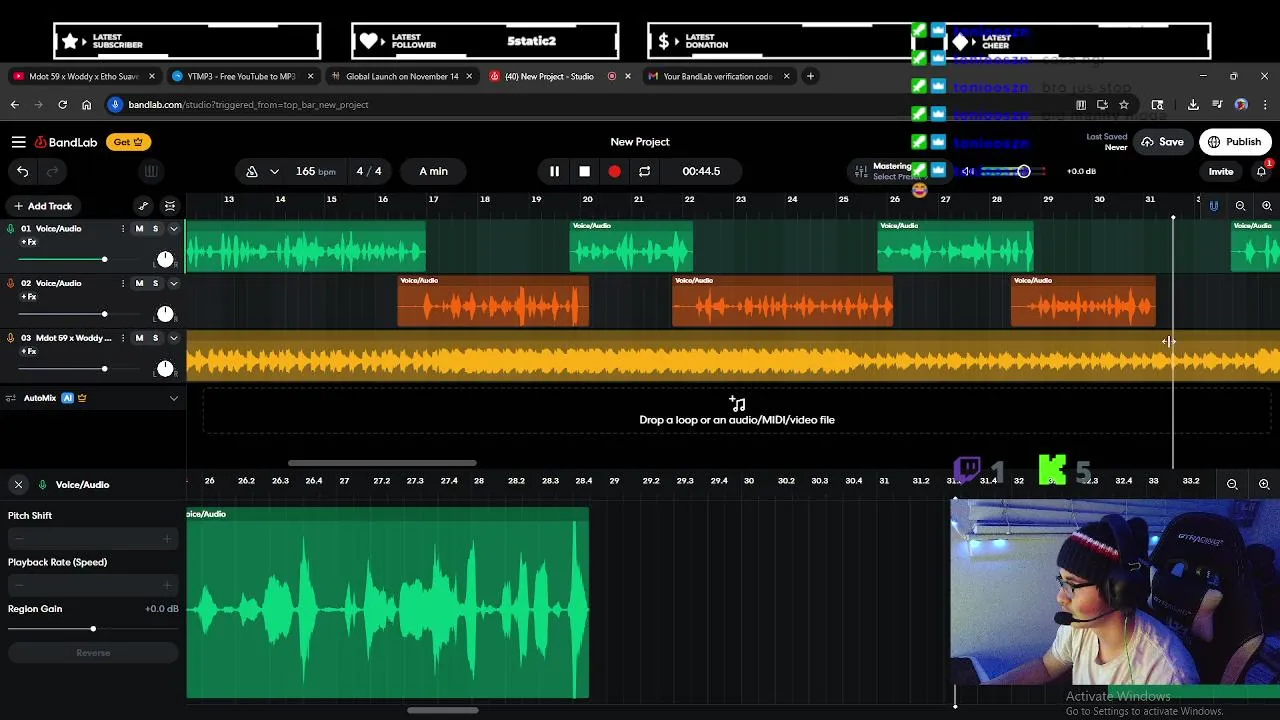The height and width of the screenshot is (720, 1280).
Task: Click the 00:44.5 time display
Action: coord(701,171)
